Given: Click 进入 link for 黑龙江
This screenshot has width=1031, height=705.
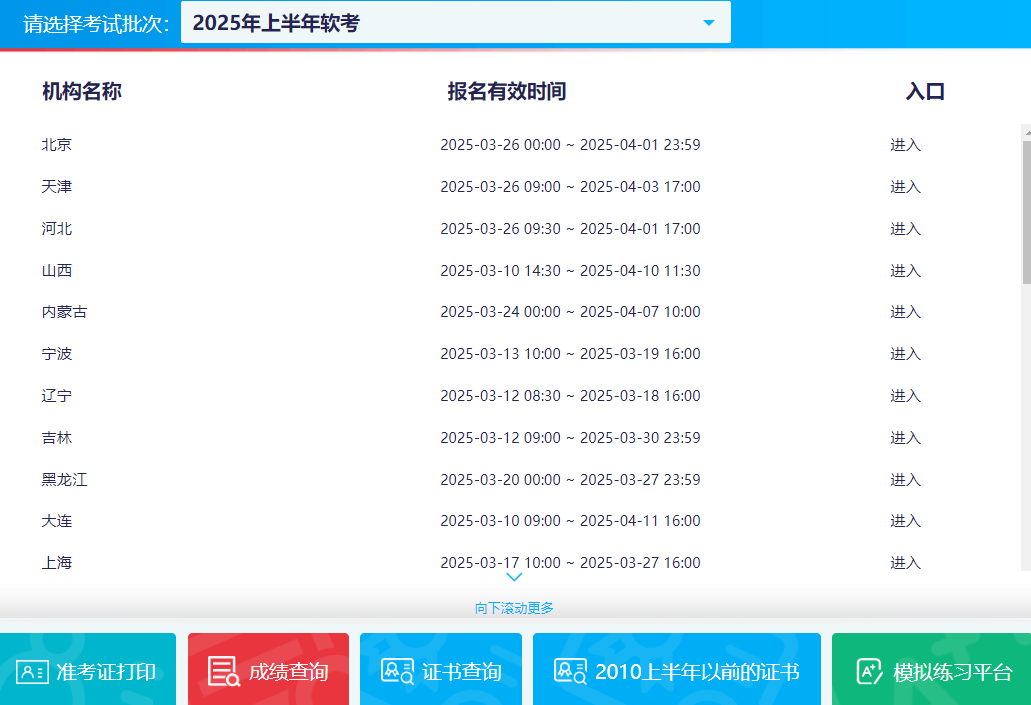Looking at the screenshot, I should coord(905,480).
